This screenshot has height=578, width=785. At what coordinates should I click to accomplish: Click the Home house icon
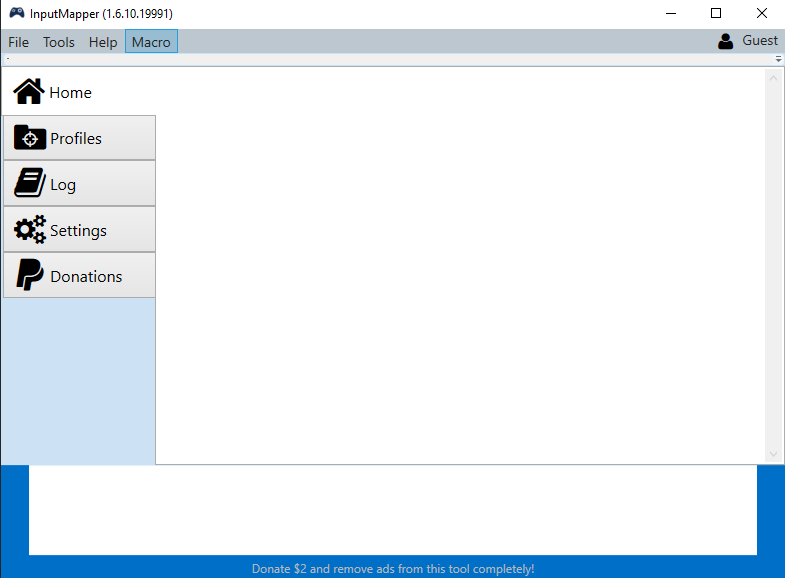pos(29,92)
